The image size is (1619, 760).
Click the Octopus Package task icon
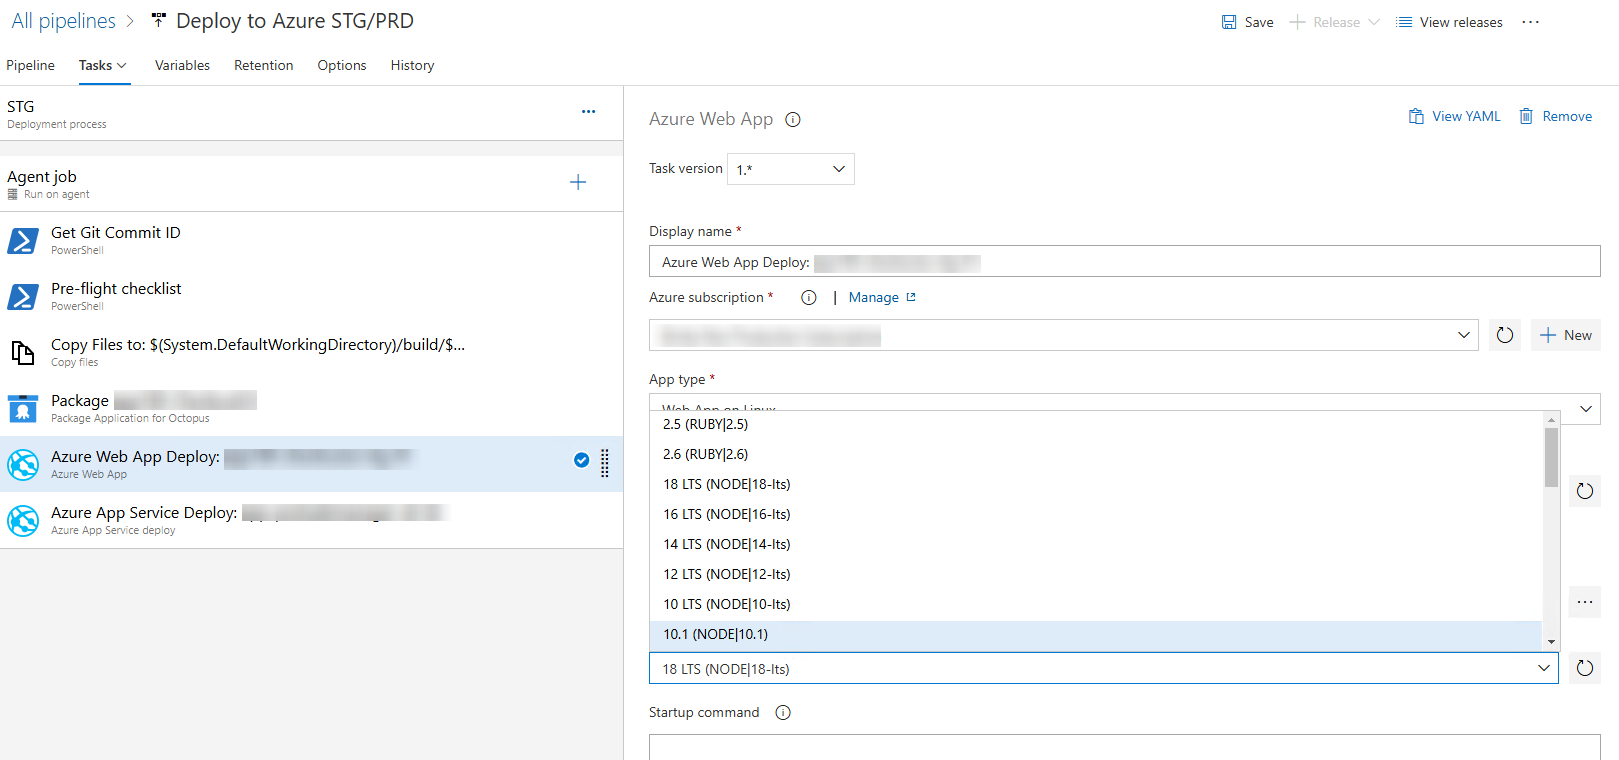(23, 408)
